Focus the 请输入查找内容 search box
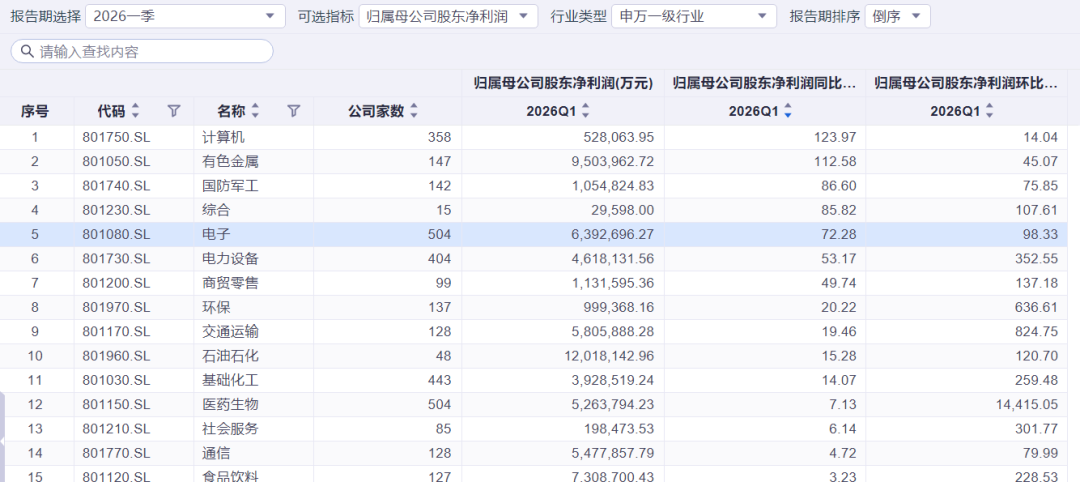 click(x=142, y=52)
